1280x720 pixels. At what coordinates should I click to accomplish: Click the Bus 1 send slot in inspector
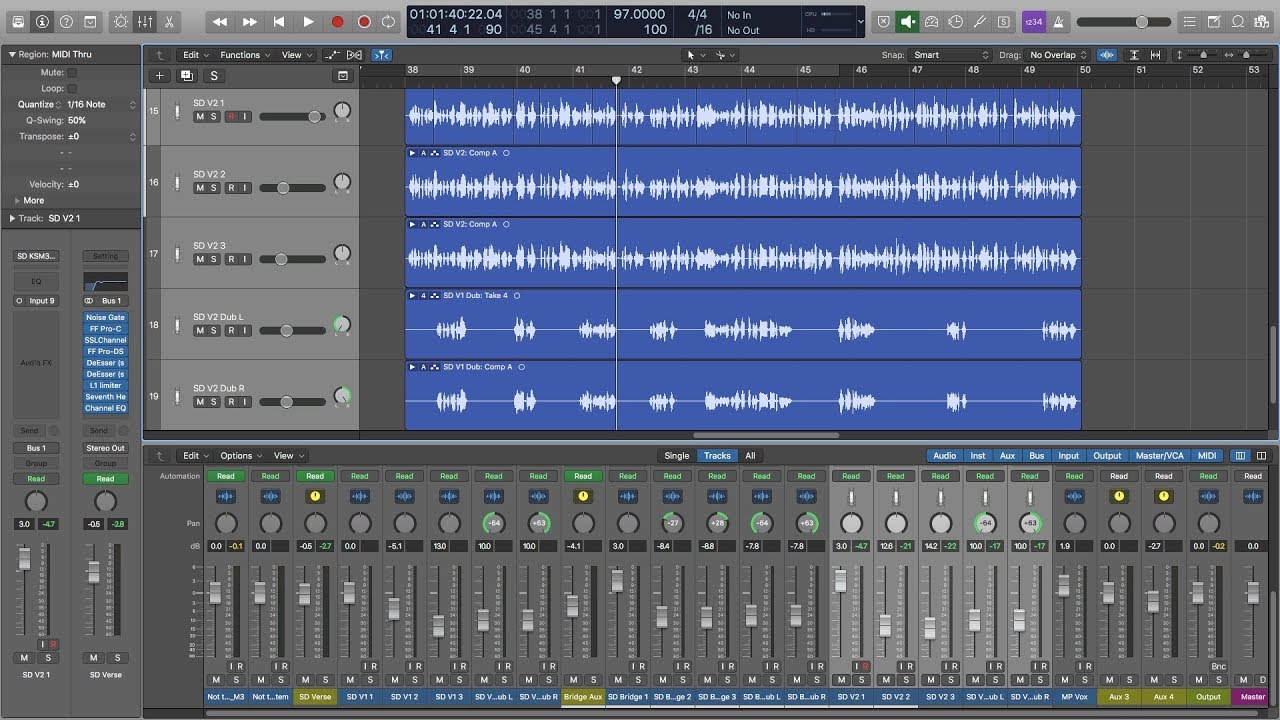pyautogui.click(x=36, y=448)
